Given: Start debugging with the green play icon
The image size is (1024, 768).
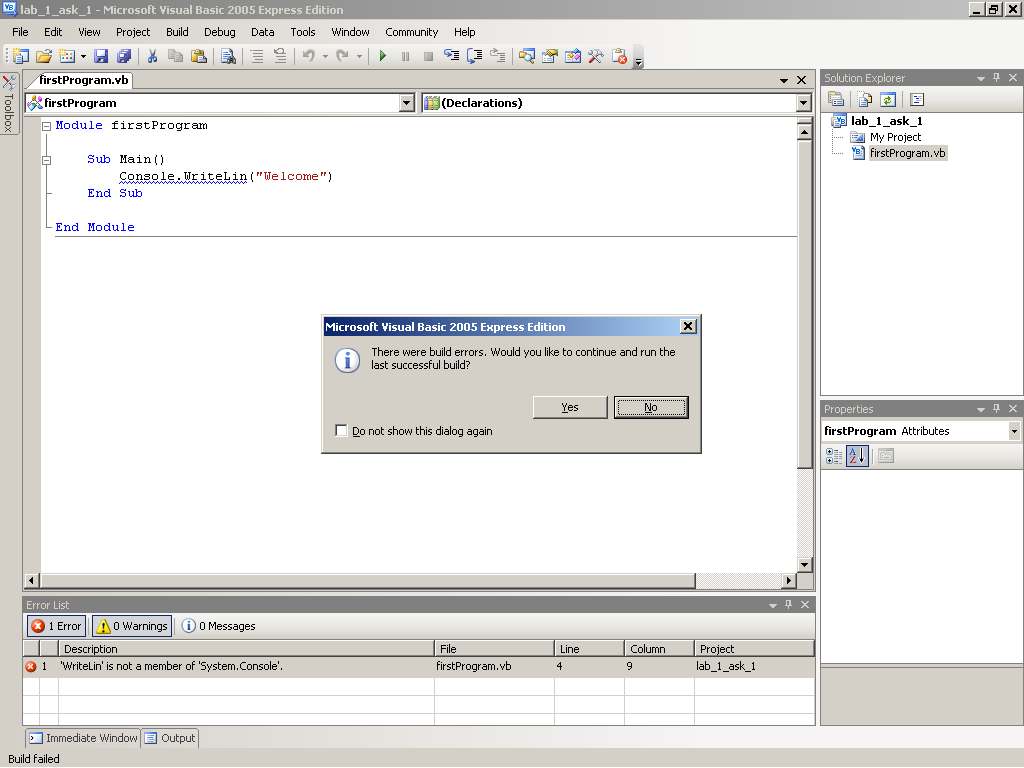Looking at the screenshot, I should pyautogui.click(x=383, y=56).
